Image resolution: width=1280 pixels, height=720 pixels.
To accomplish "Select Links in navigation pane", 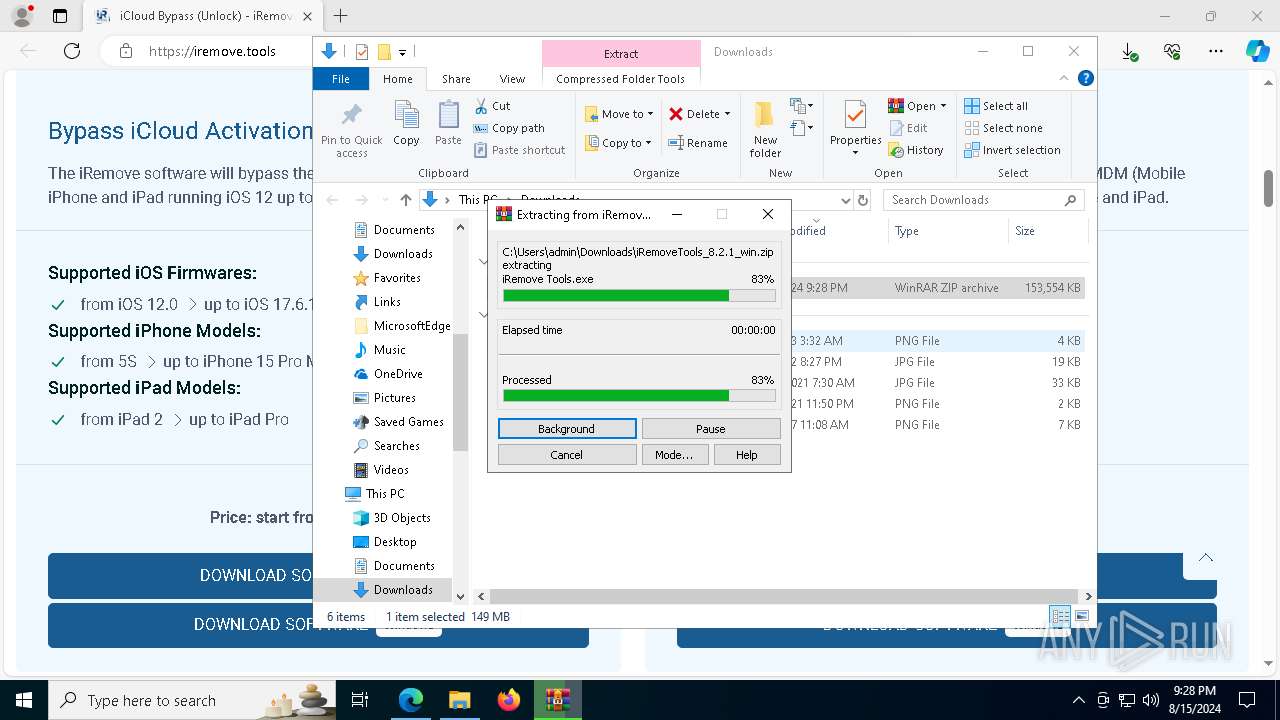I will [x=387, y=302].
